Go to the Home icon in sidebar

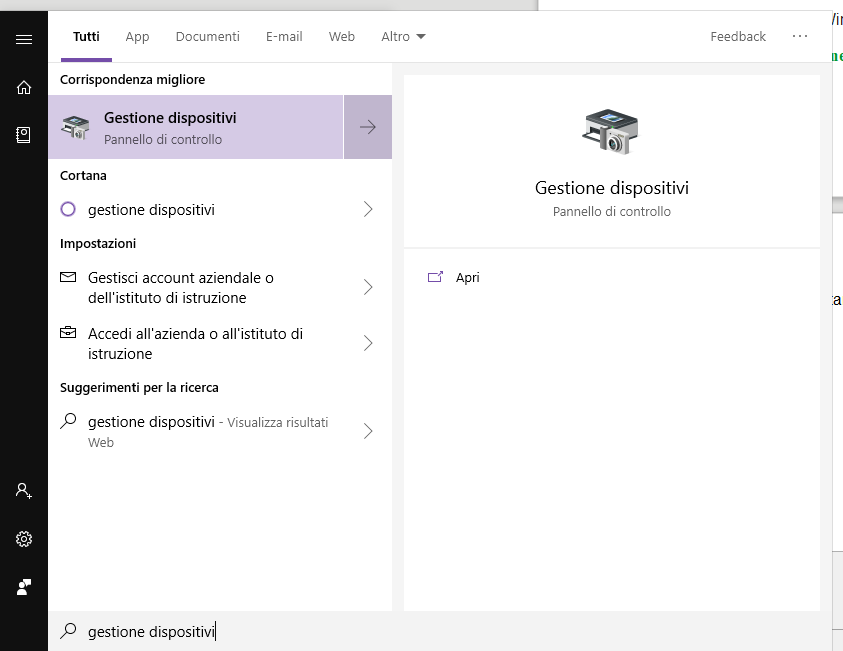click(24, 87)
